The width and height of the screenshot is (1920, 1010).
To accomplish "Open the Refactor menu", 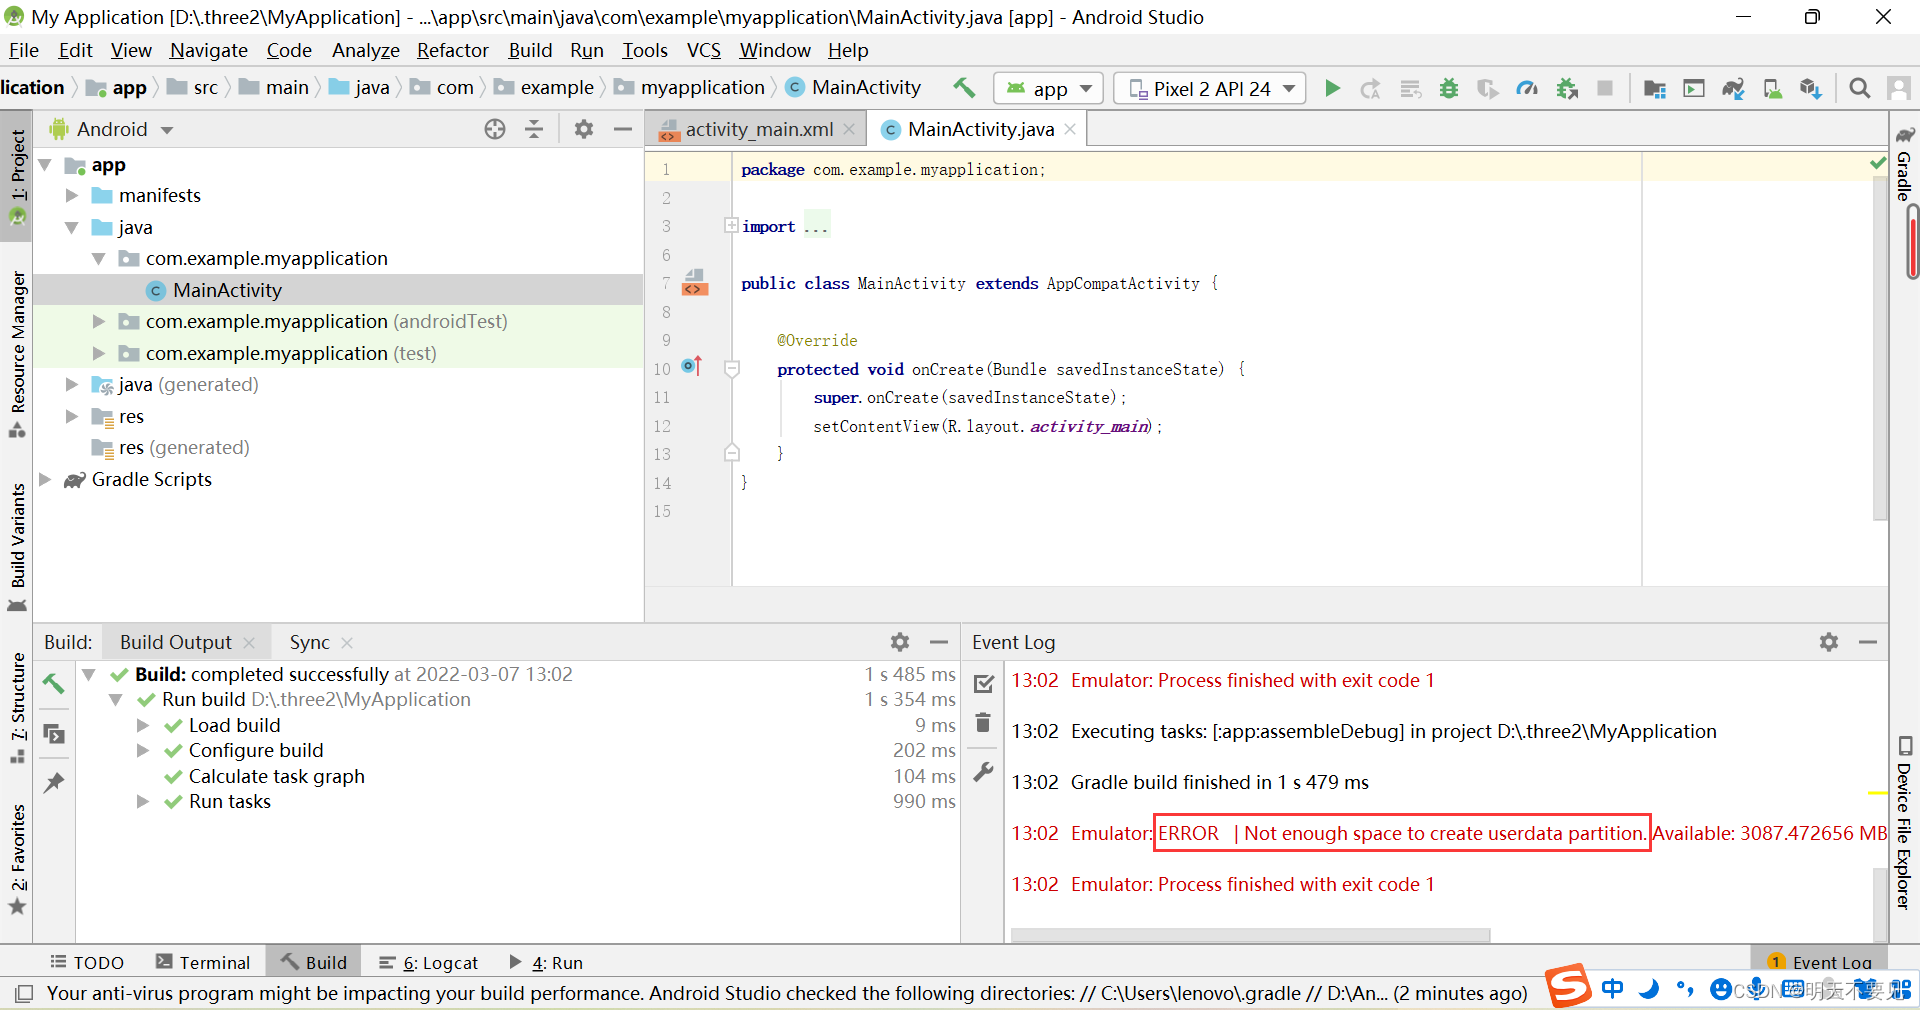I will 453,50.
